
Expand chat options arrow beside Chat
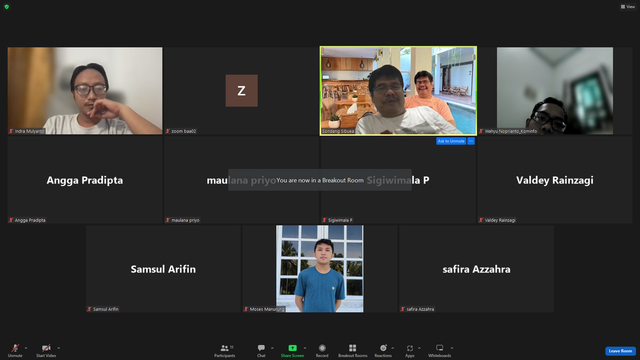tap(272, 348)
